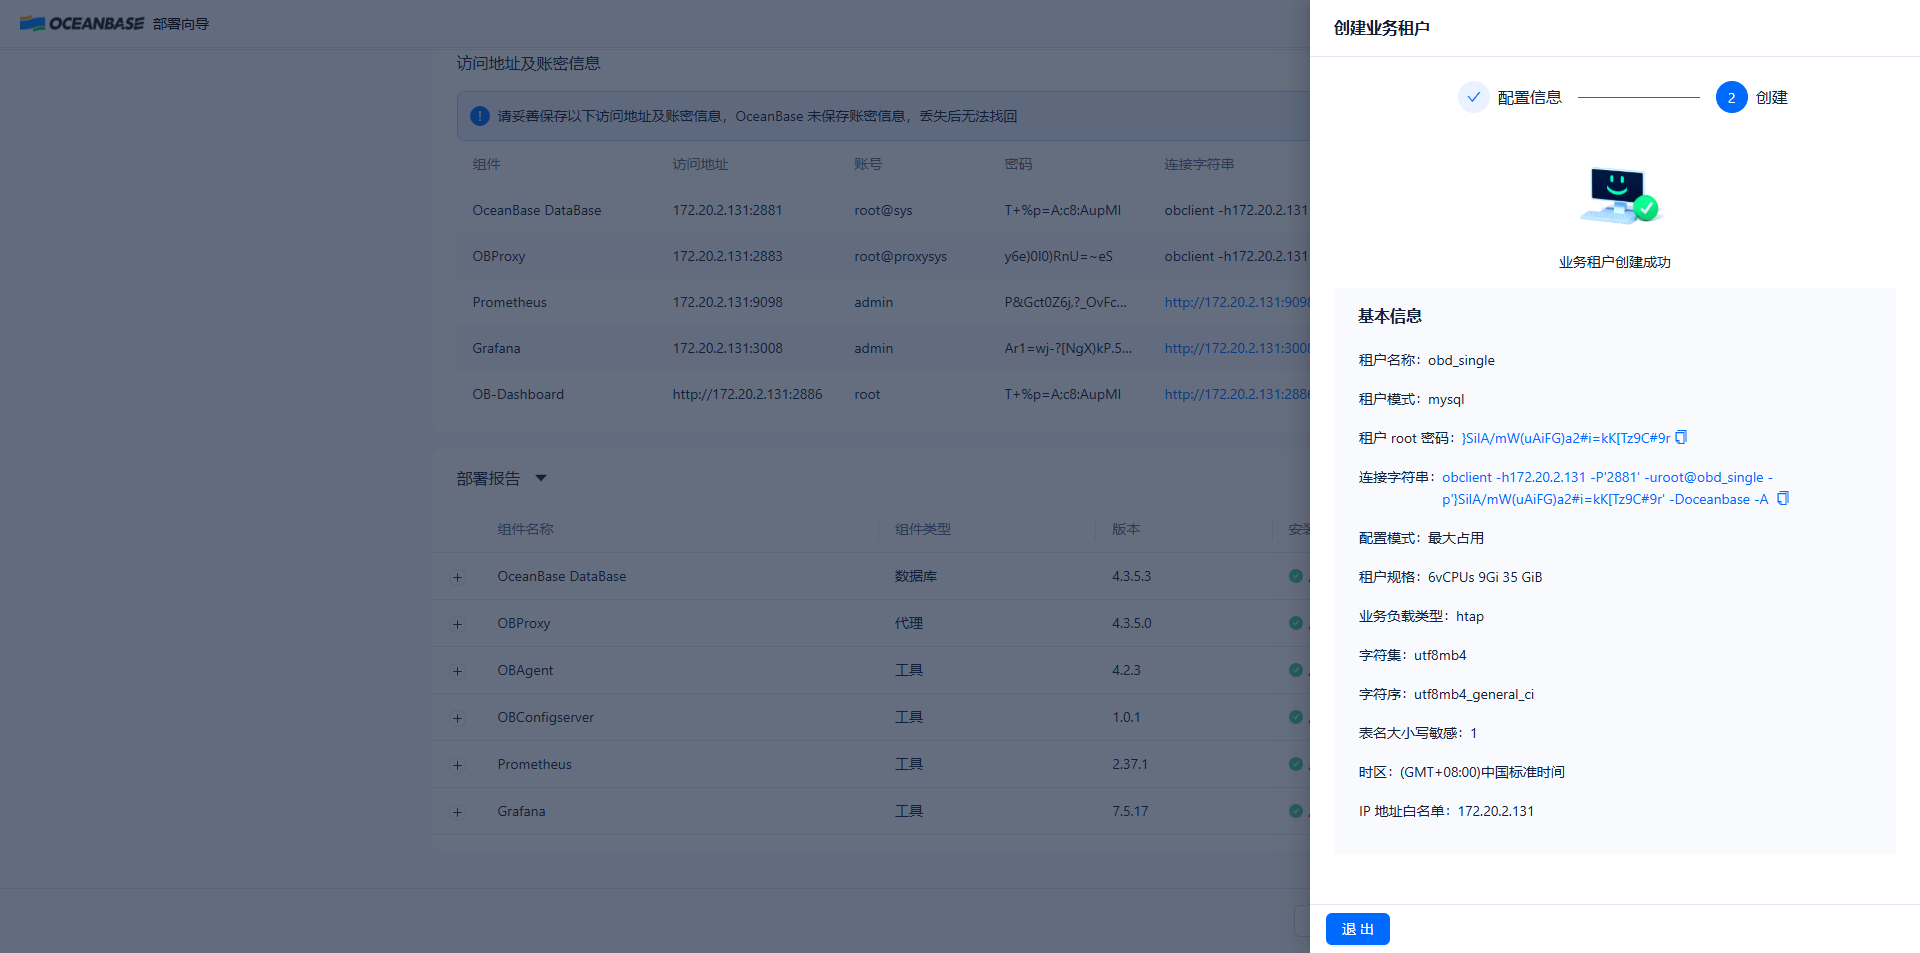
Task: Collapse the 部署报告 section arrow
Action: point(541,478)
